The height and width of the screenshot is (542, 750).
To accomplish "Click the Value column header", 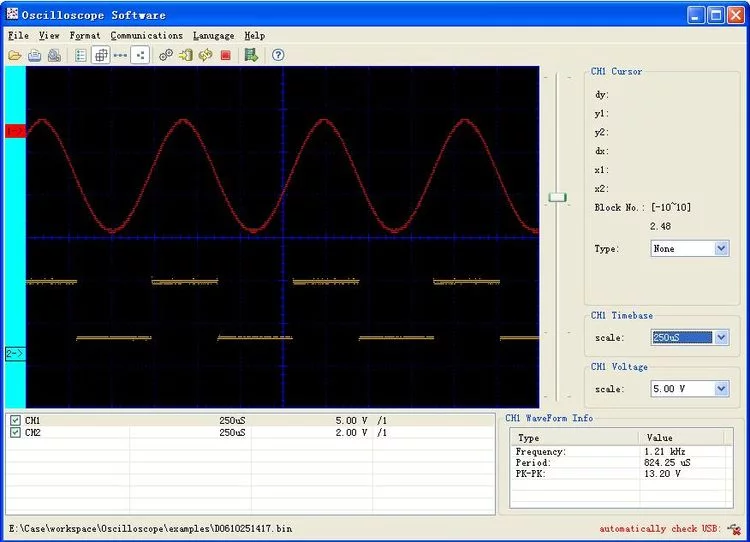I will pos(682,438).
